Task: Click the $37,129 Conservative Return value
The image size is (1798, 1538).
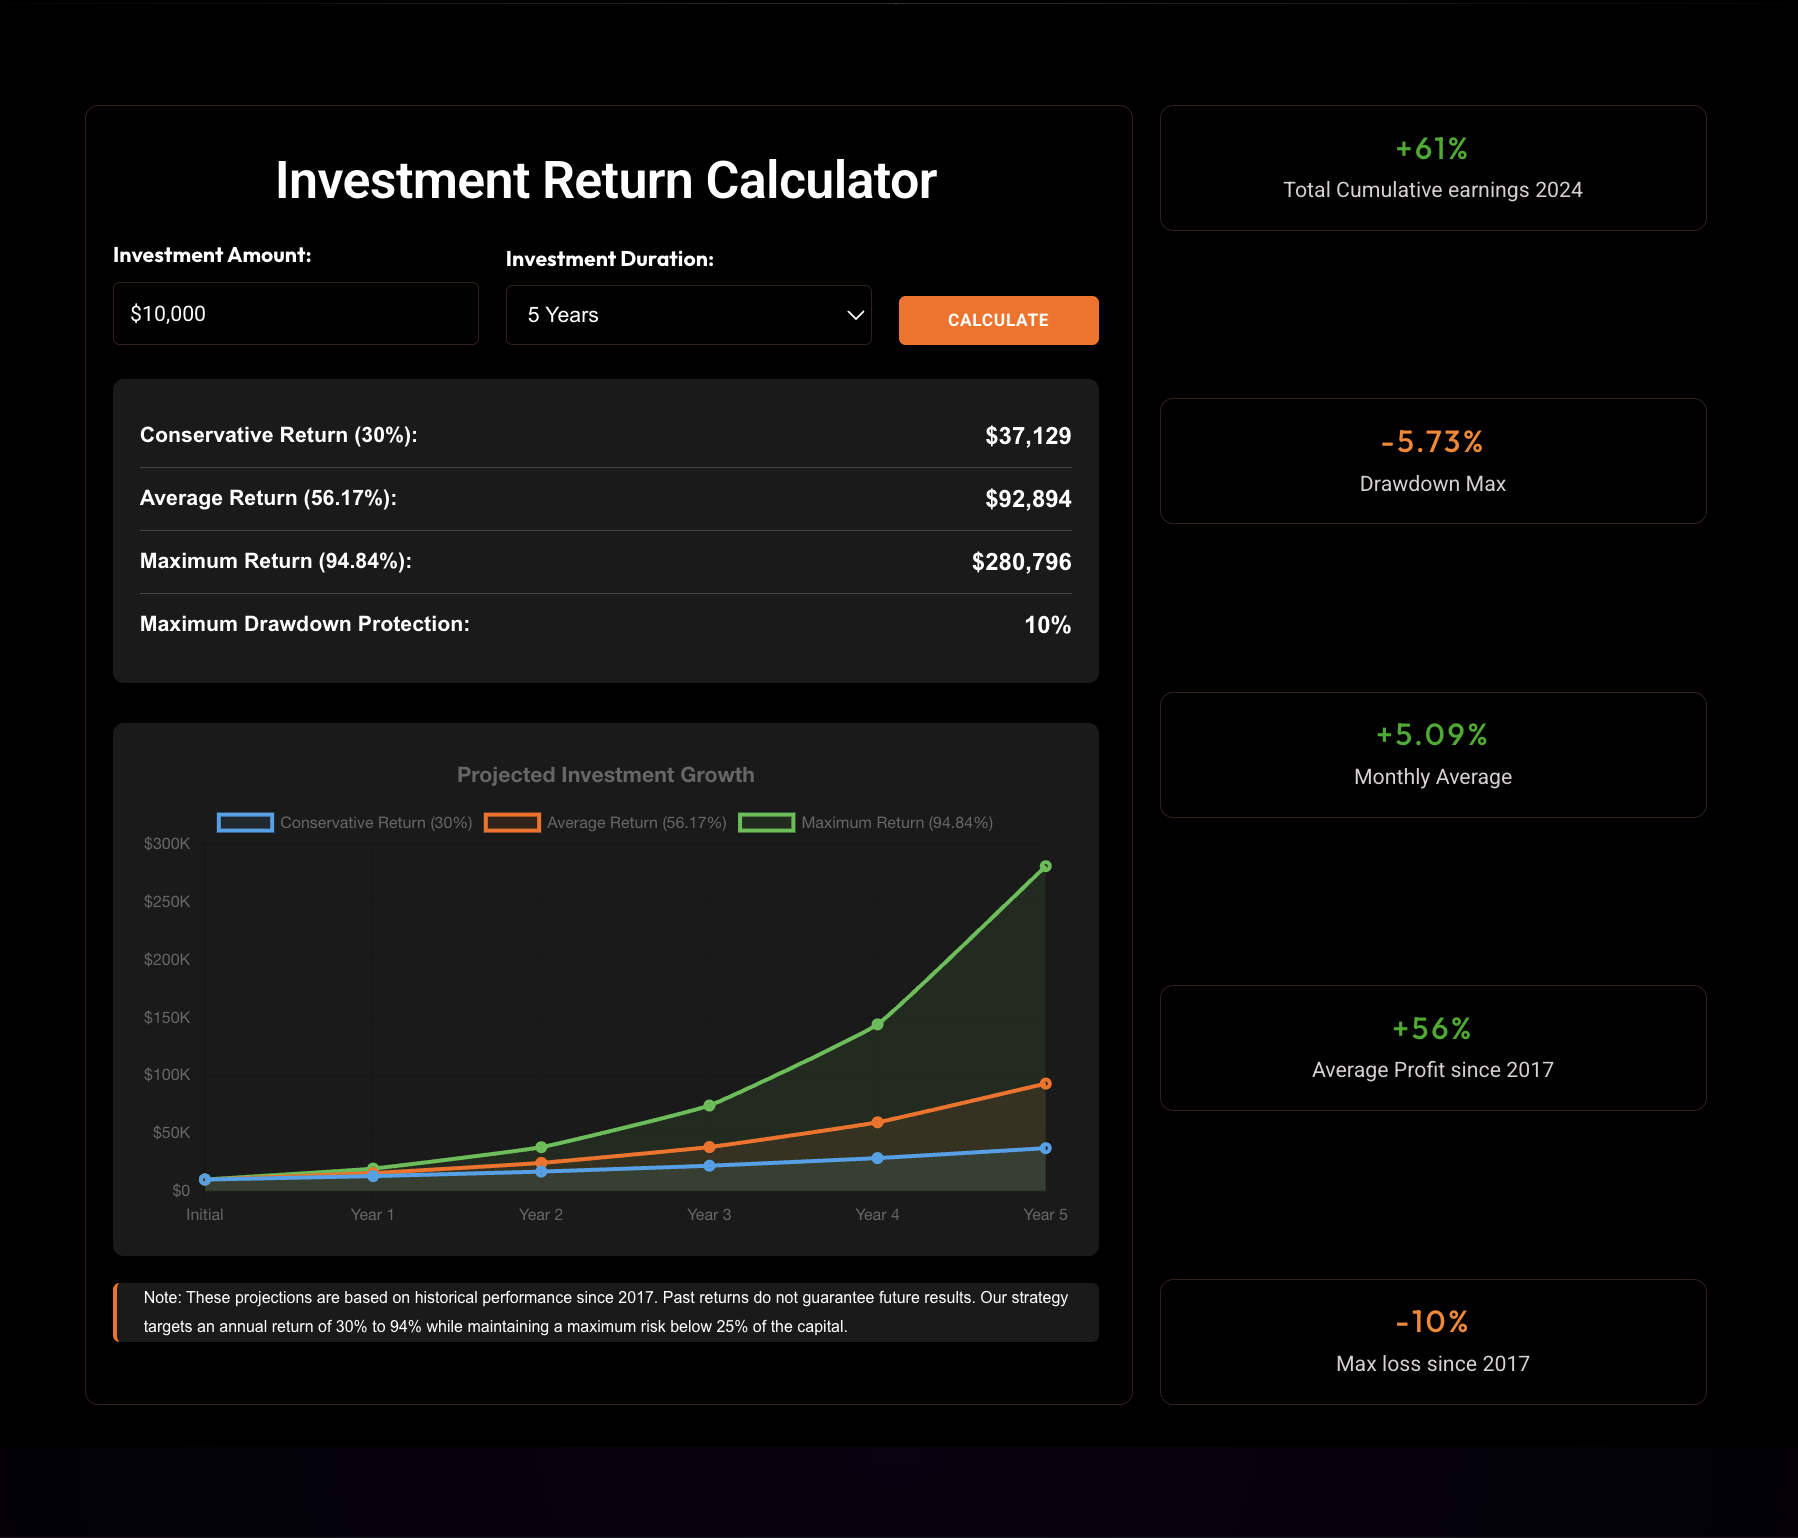Action: tap(1027, 436)
